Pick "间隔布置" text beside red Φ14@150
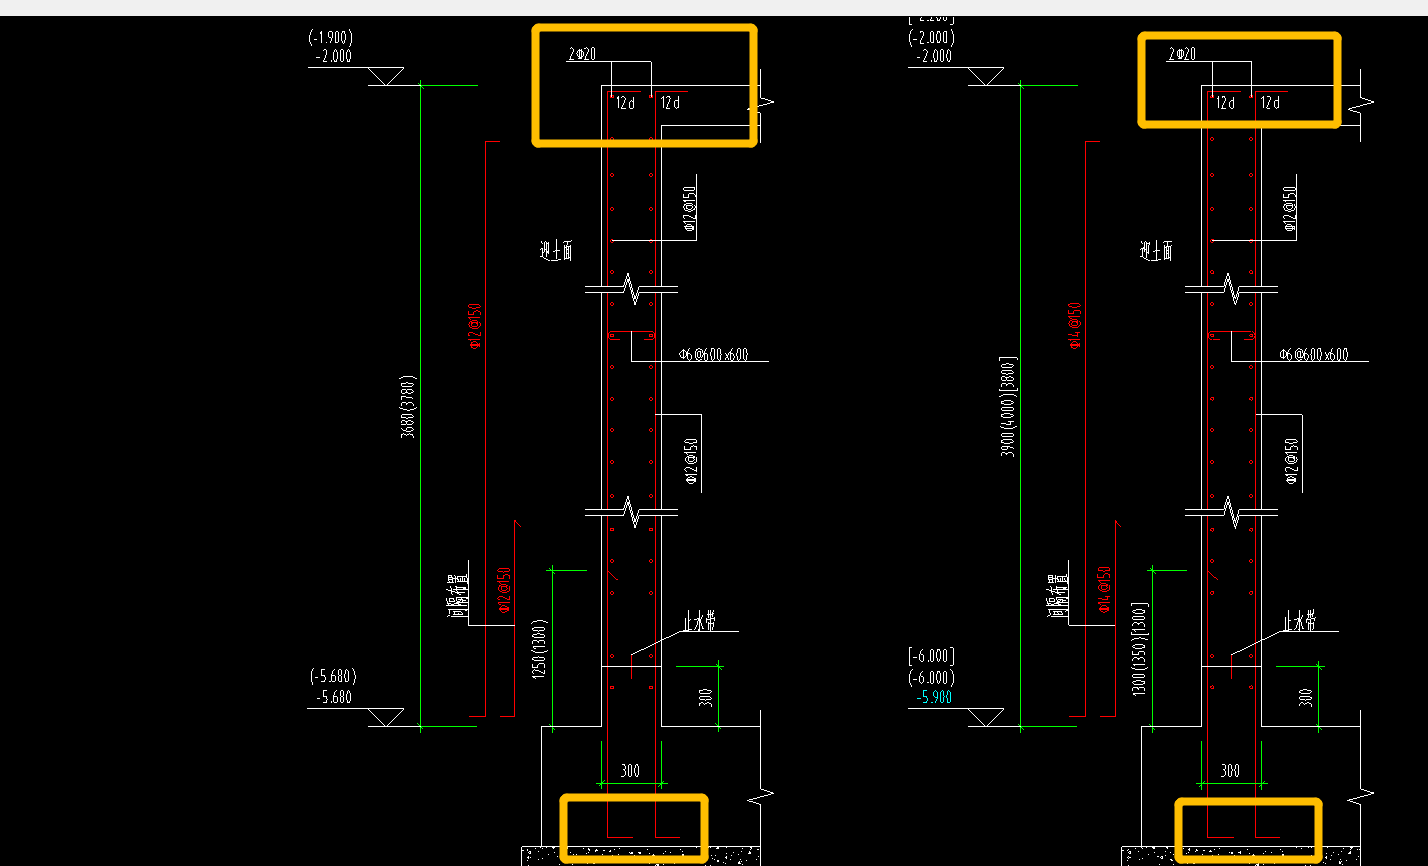Viewport: 1428px width, 866px height. (1058, 596)
